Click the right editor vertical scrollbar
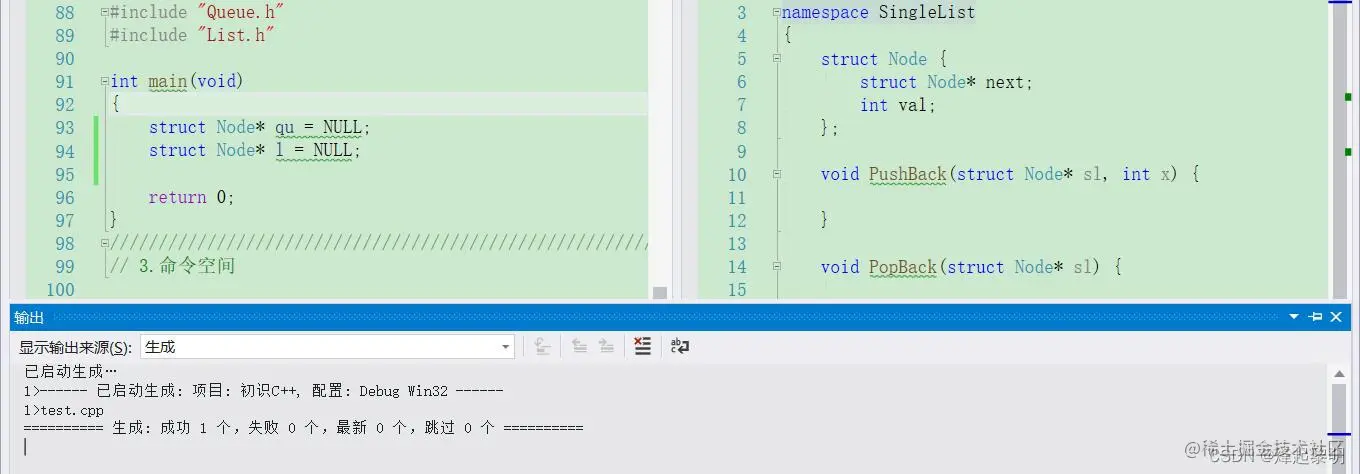 click(x=1340, y=150)
